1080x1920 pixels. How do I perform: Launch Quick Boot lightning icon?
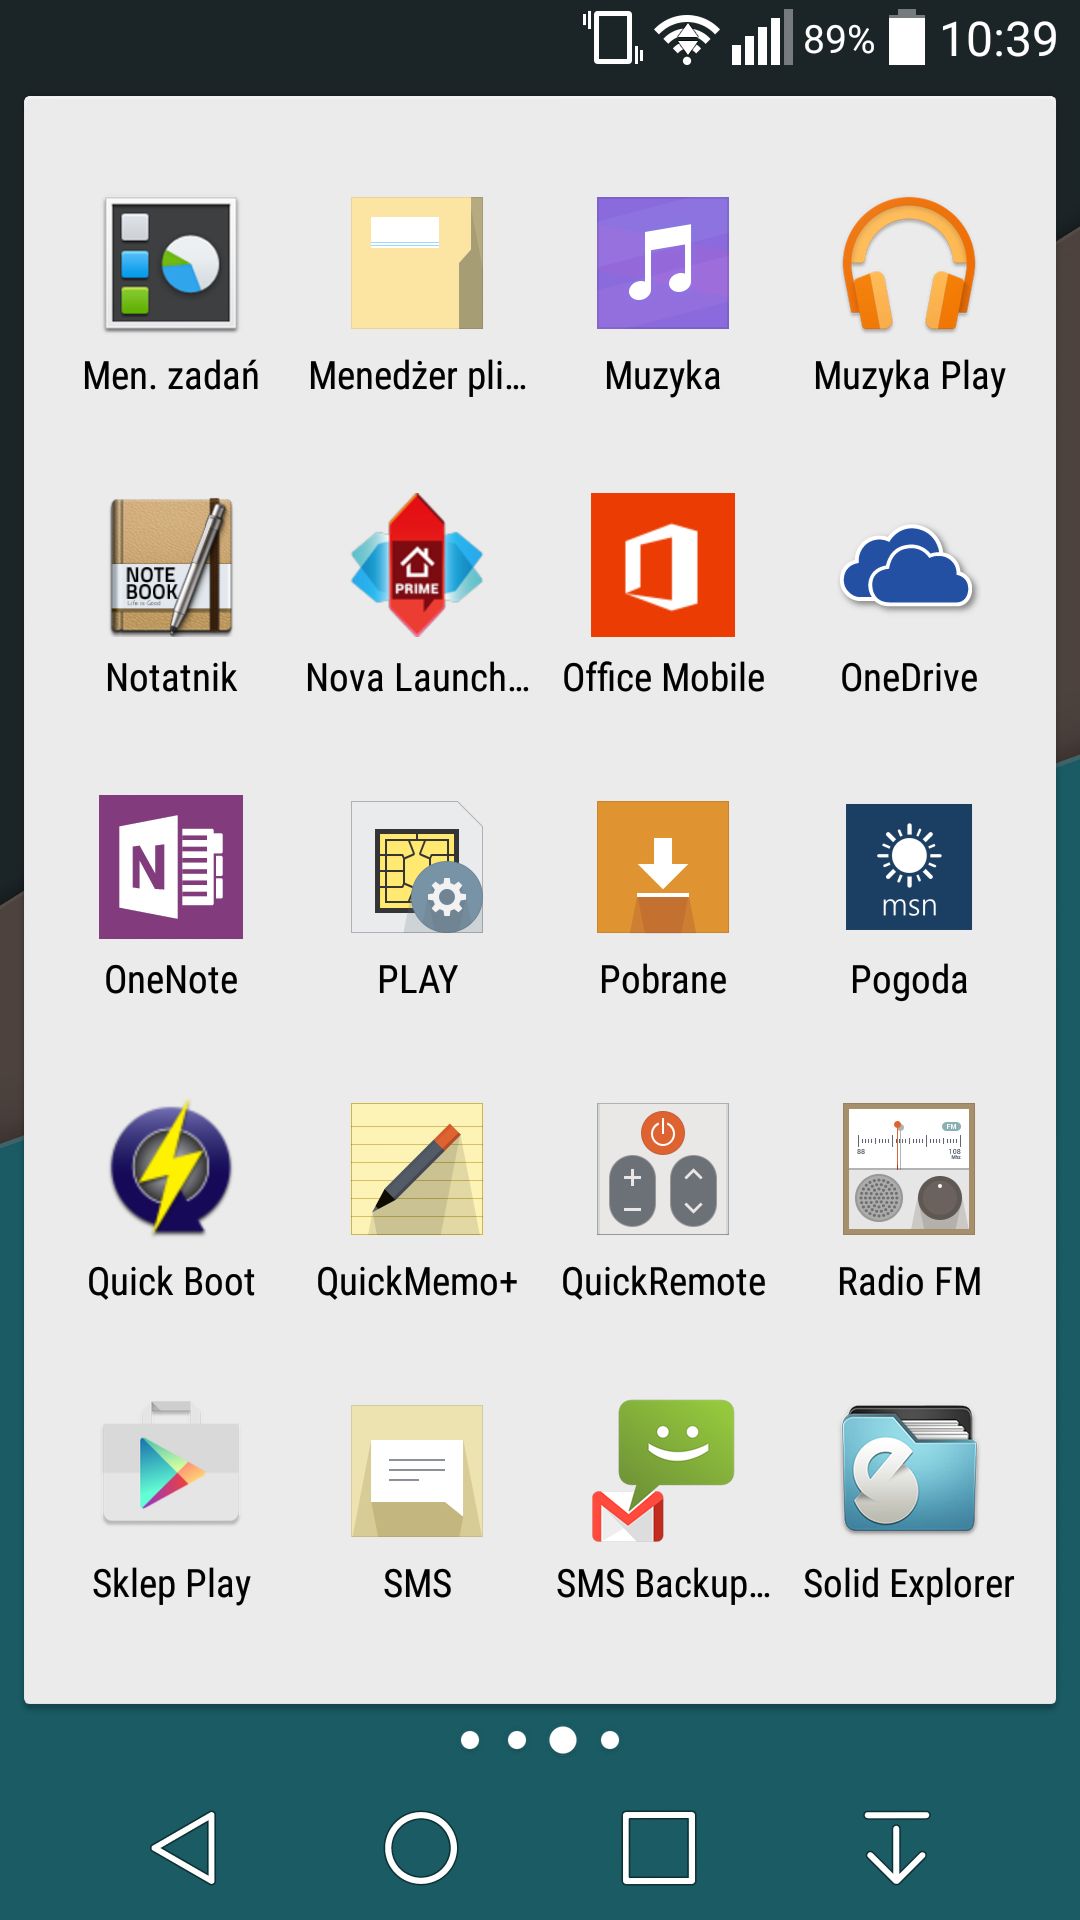(171, 1169)
